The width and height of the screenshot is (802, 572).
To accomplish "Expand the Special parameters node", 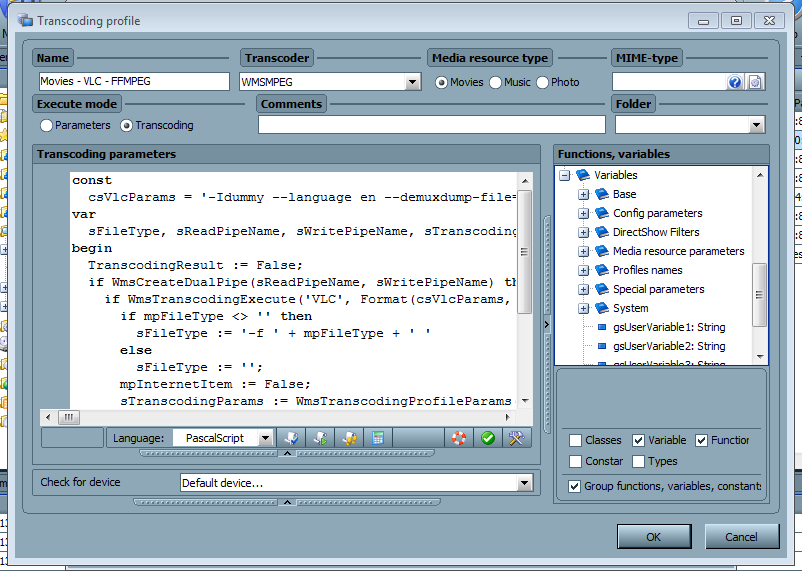I will pyautogui.click(x=583, y=289).
